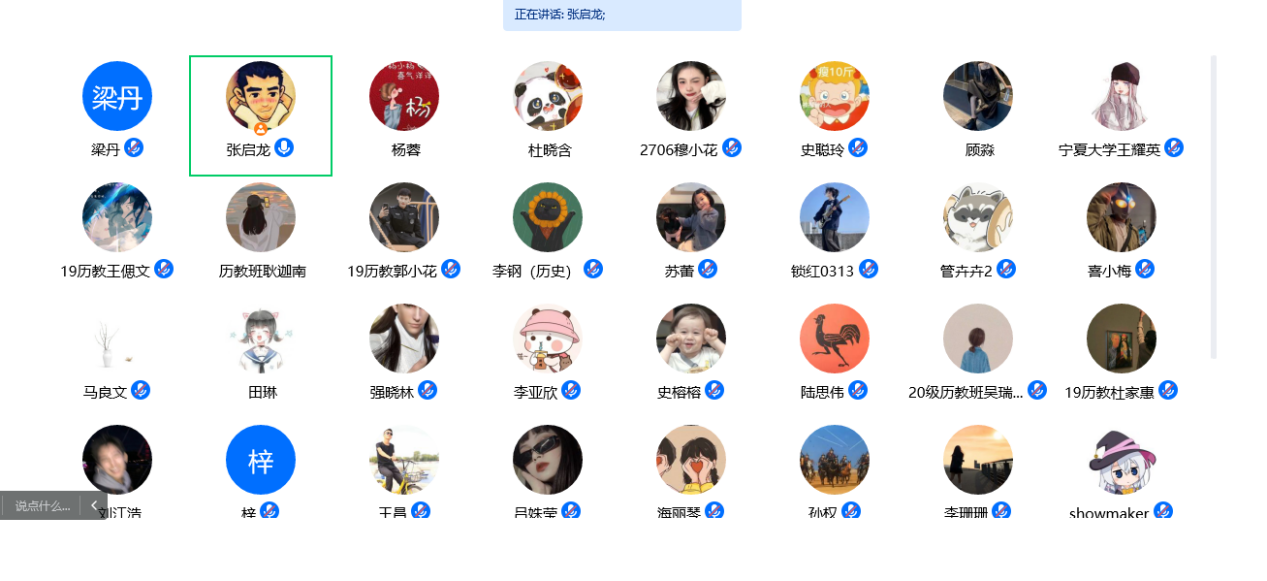Screen dimensions: 1267x581
Task: Click the name label 田琳
Action: [x=262, y=393]
